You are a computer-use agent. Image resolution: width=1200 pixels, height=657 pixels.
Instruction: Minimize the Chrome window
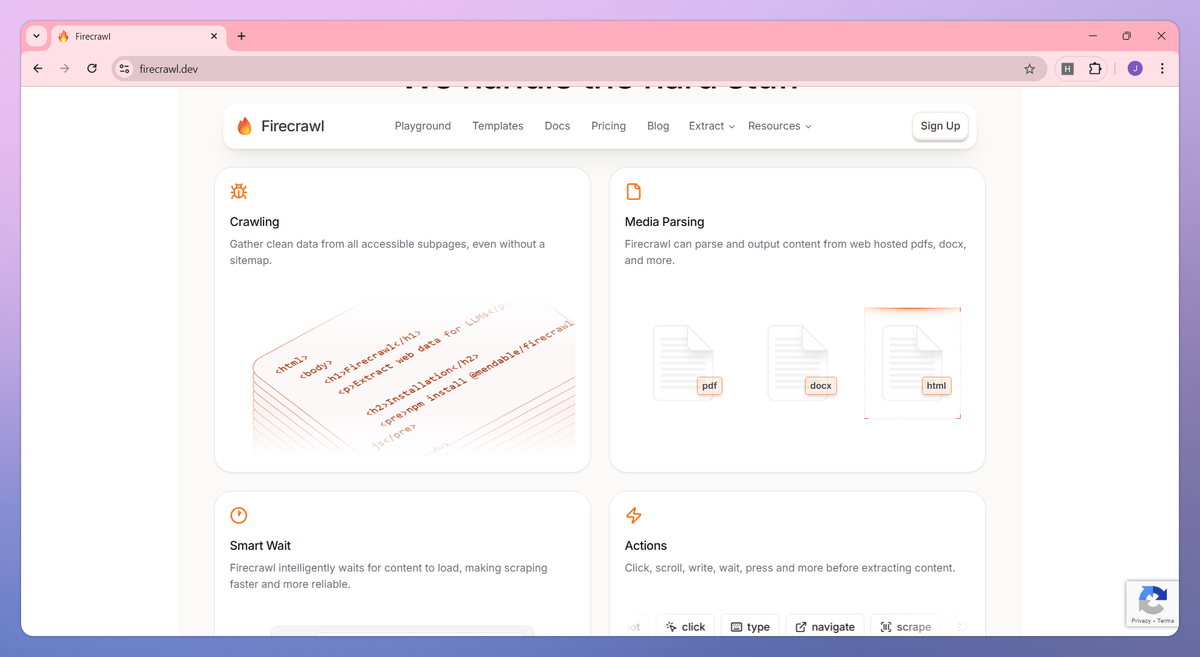pos(1091,36)
